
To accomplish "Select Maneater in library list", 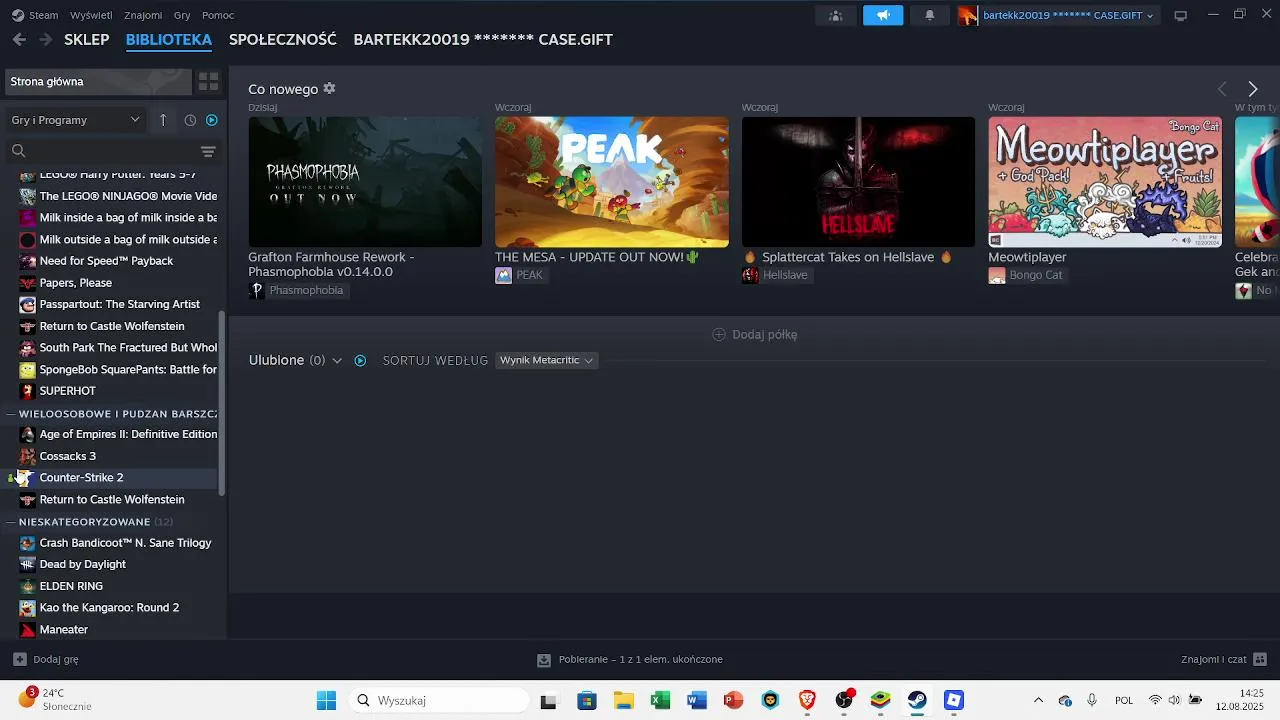I will (x=110, y=629).
